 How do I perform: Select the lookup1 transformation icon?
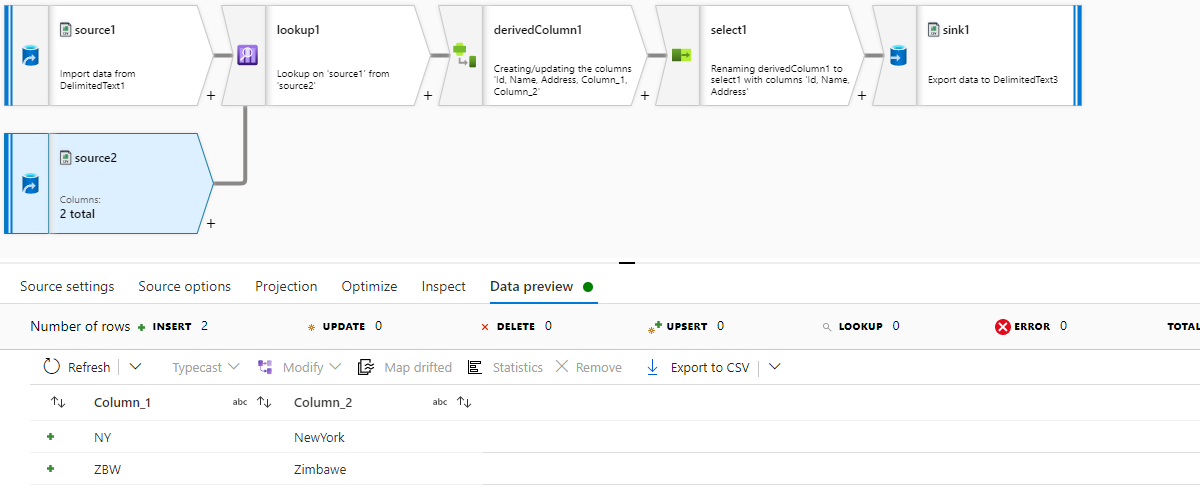click(248, 56)
